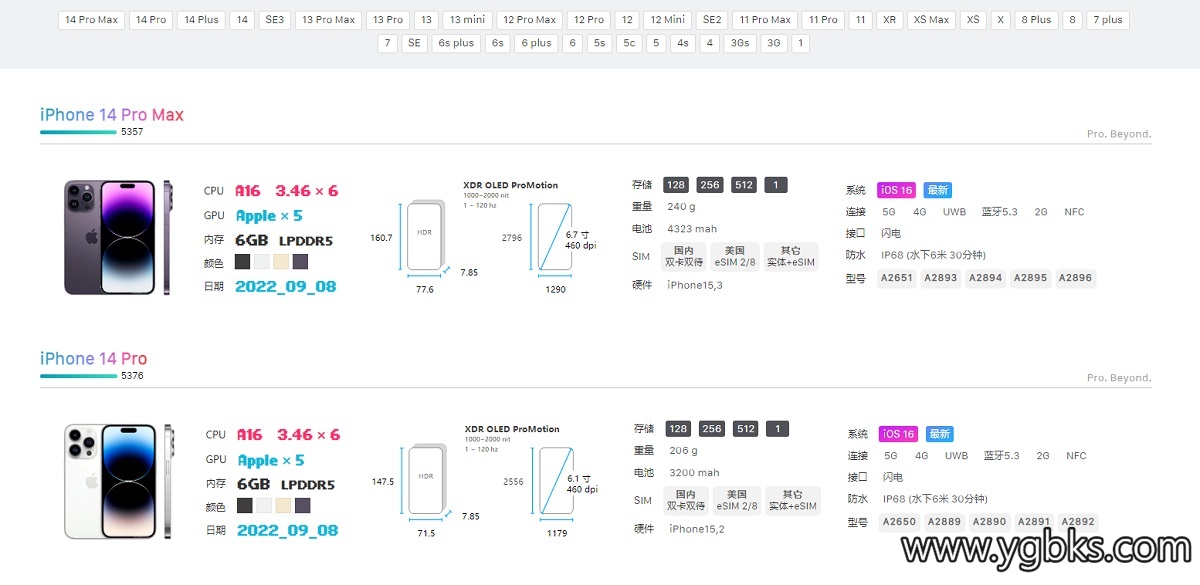Click the iPhone15,2 hardware identifier
The image size is (1200, 585).
coord(697,529)
